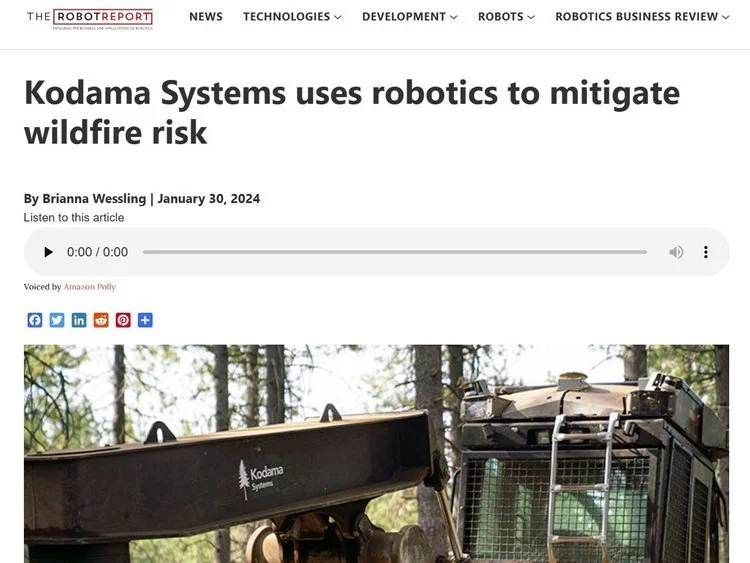The height and width of the screenshot is (563, 750).
Task: Share article on Pinterest
Action: pos(123,320)
